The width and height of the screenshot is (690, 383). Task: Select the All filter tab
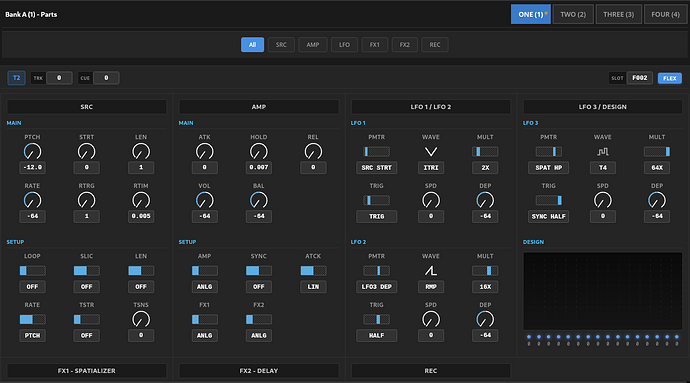[252, 44]
